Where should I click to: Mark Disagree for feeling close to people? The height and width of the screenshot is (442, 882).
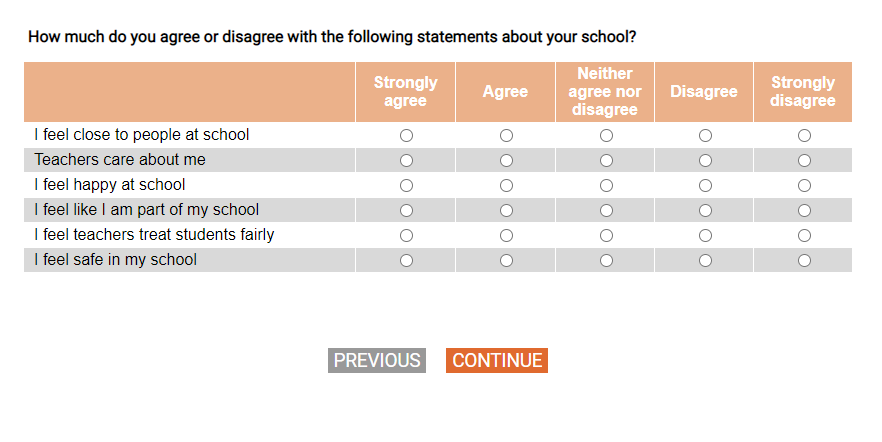pos(705,135)
